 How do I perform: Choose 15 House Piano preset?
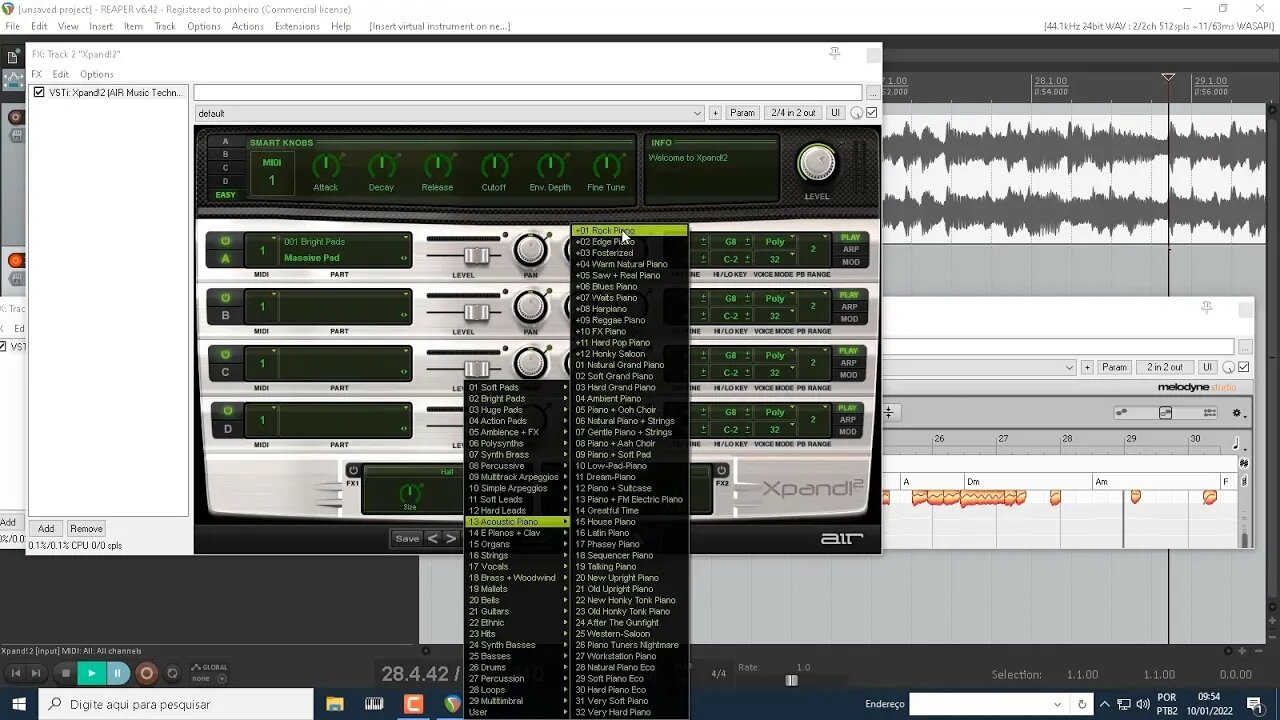(x=629, y=522)
